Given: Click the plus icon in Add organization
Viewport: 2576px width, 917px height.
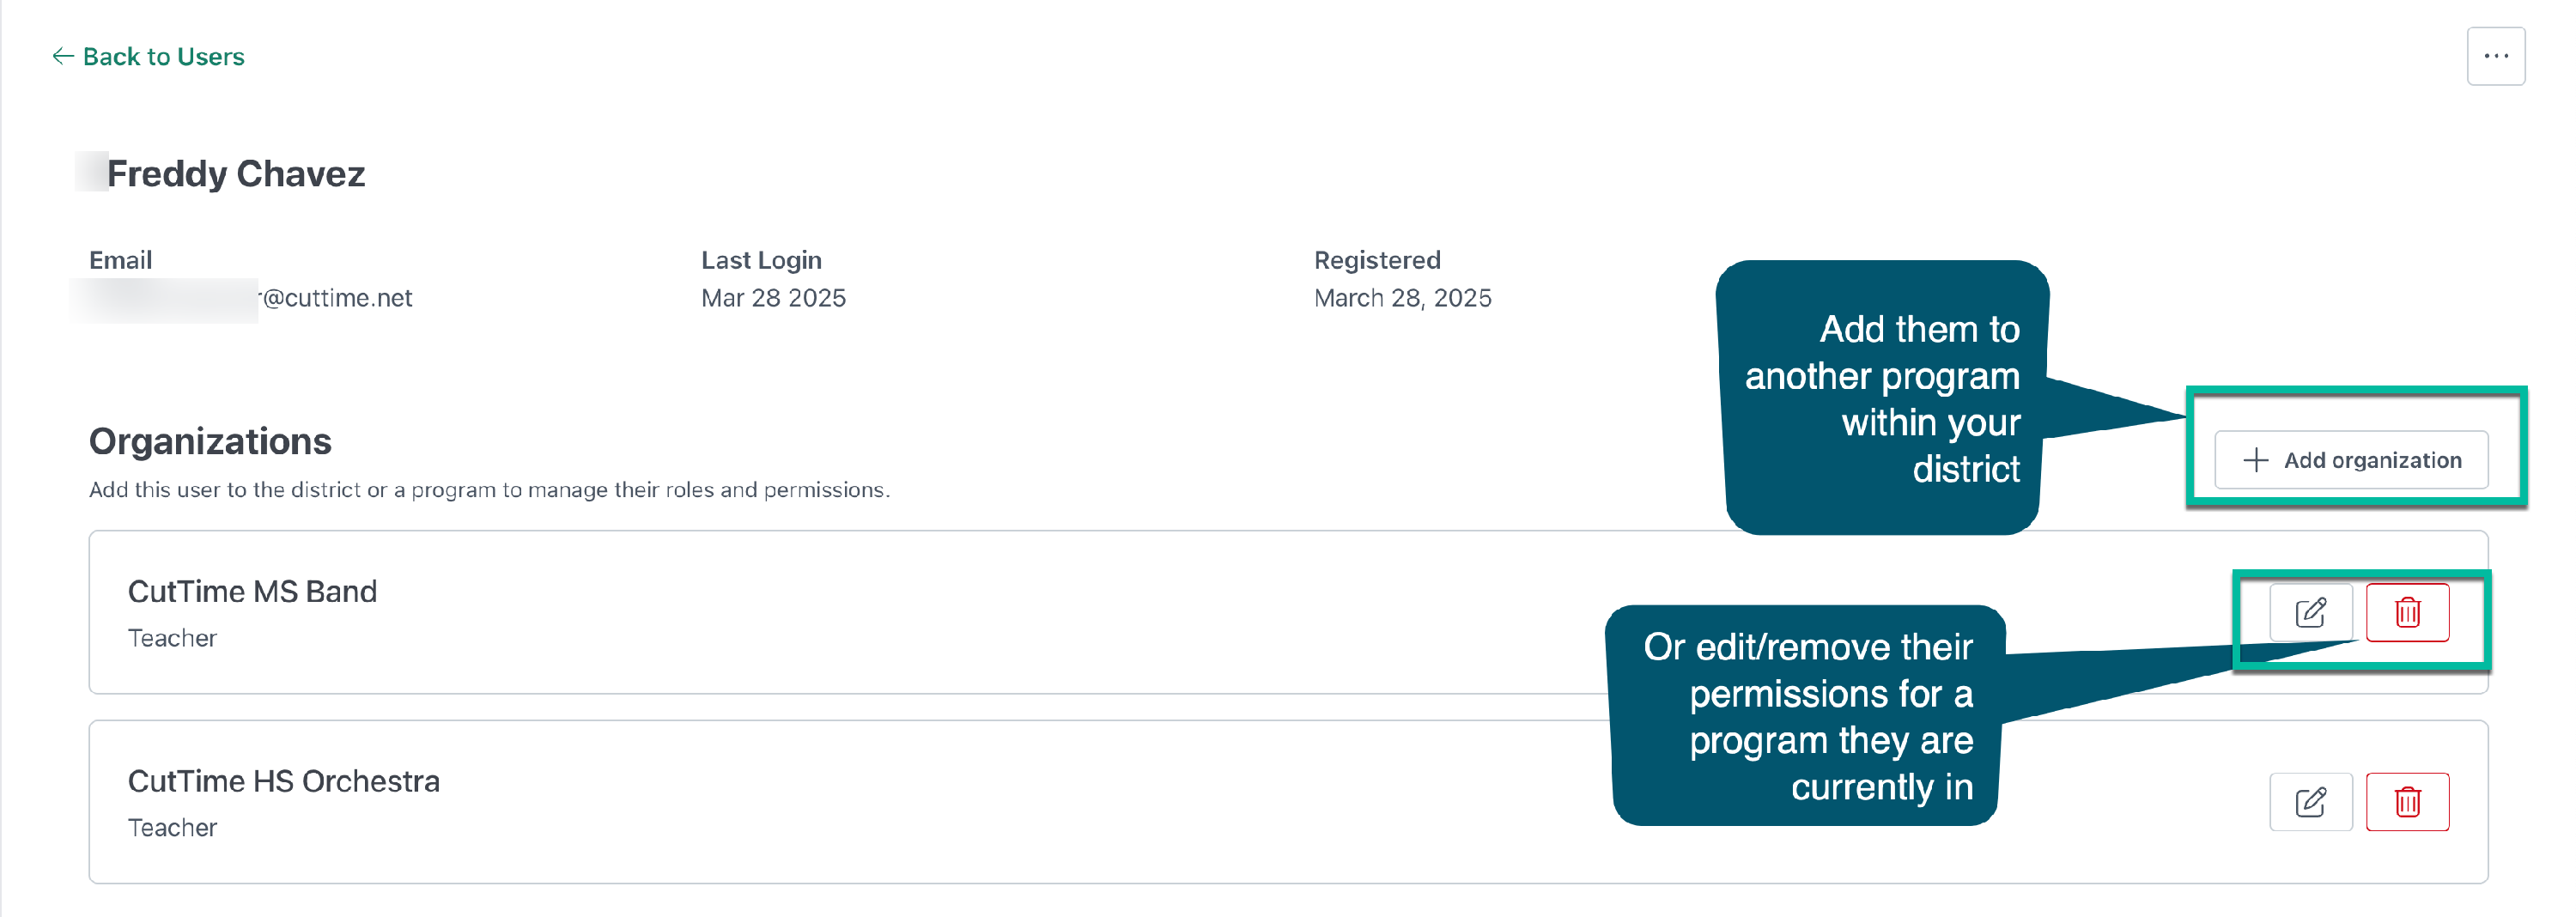Looking at the screenshot, I should click(x=2256, y=460).
